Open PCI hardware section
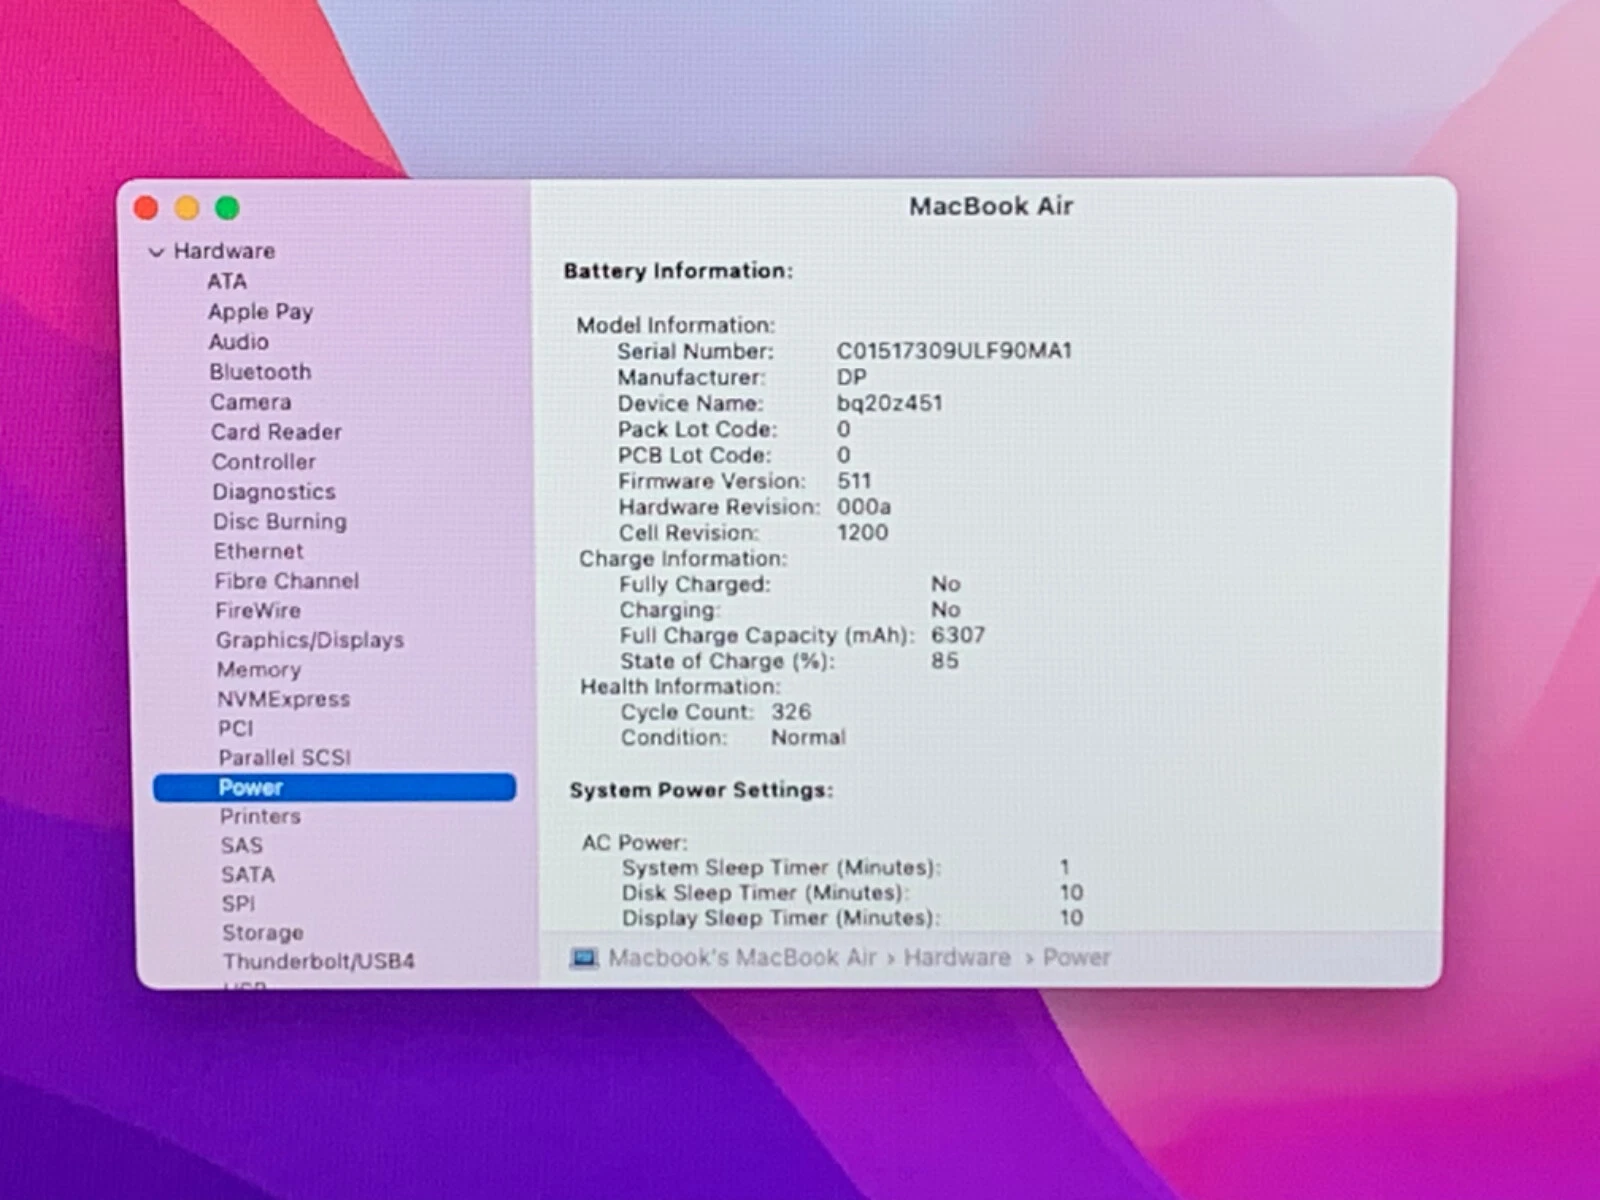The width and height of the screenshot is (1600, 1200). click(236, 728)
